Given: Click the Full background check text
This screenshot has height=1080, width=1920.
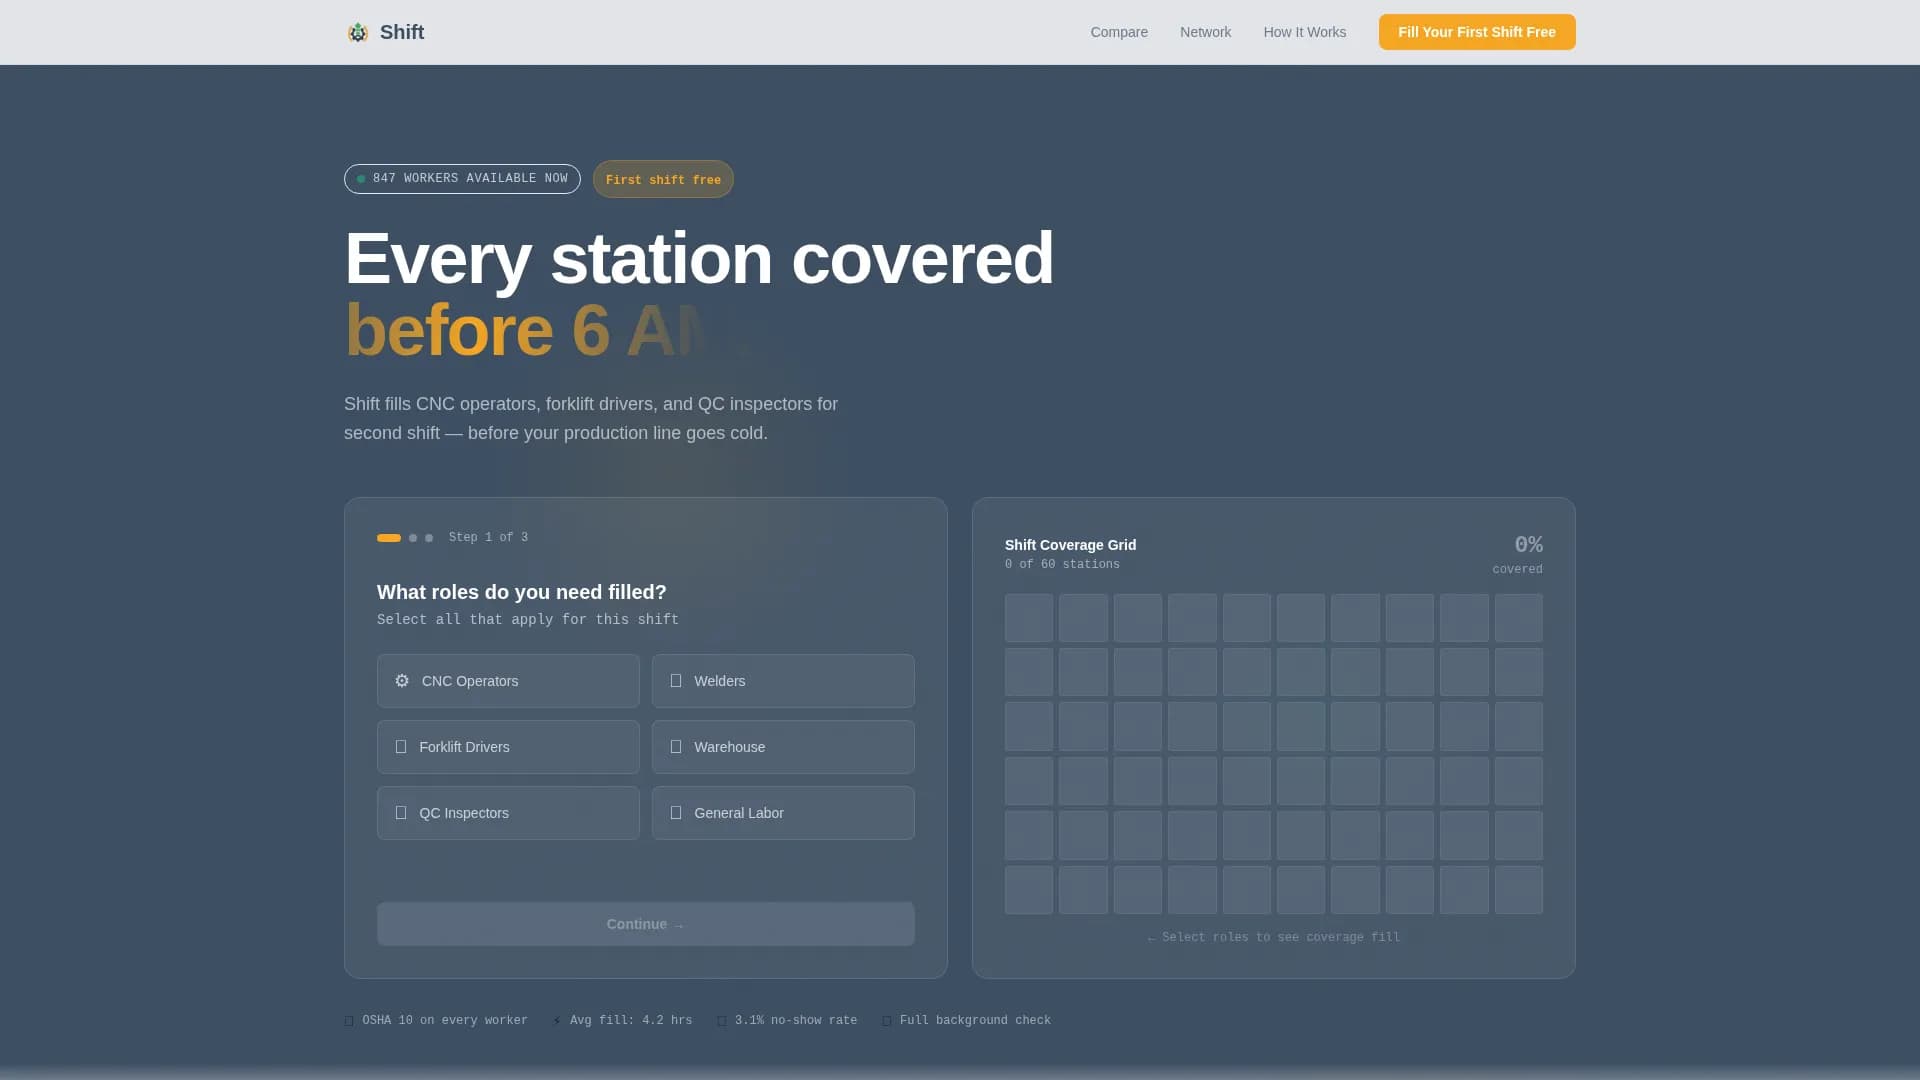Looking at the screenshot, I should (975, 1021).
